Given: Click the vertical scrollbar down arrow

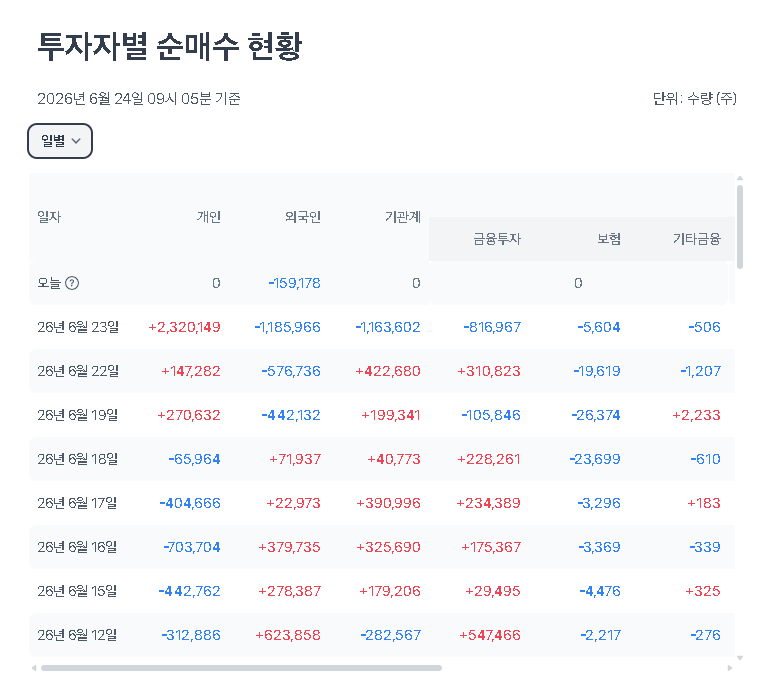Looking at the screenshot, I should 740,658.
